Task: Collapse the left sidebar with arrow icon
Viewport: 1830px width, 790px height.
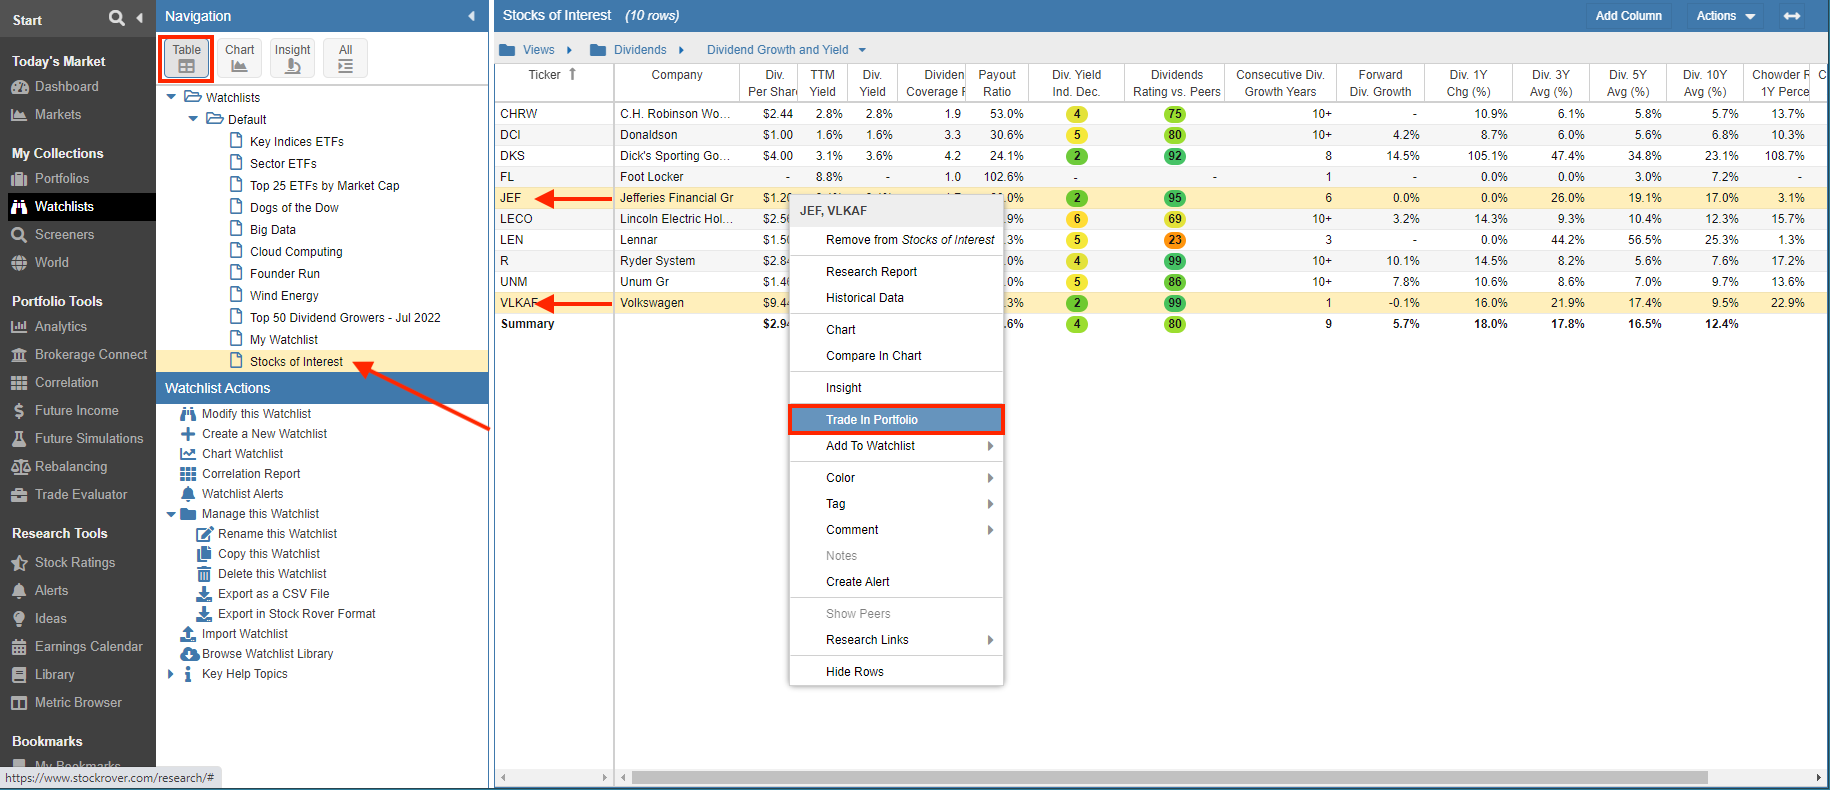Action: coord(139,18)
